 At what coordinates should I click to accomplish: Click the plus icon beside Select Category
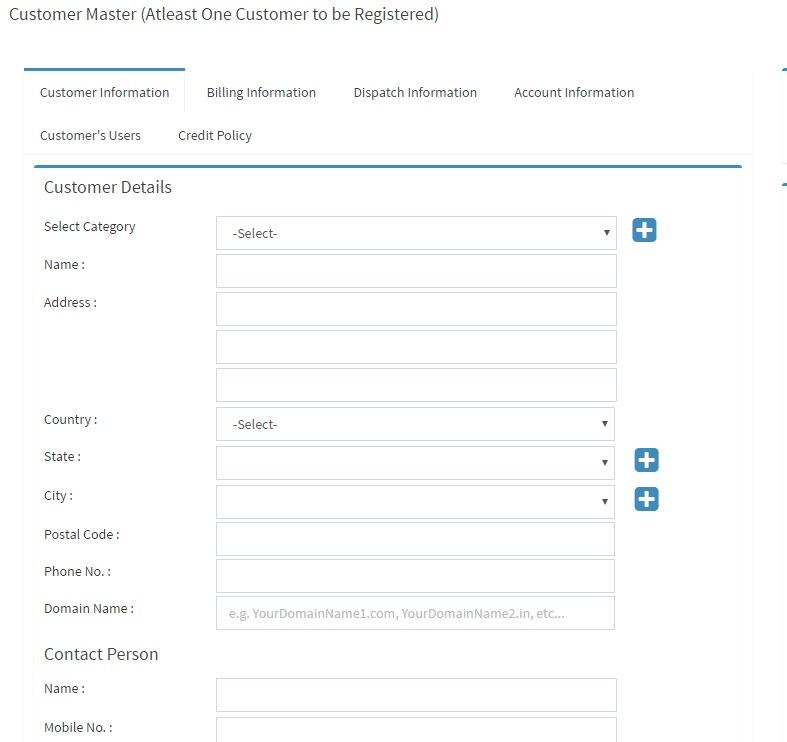644,230
